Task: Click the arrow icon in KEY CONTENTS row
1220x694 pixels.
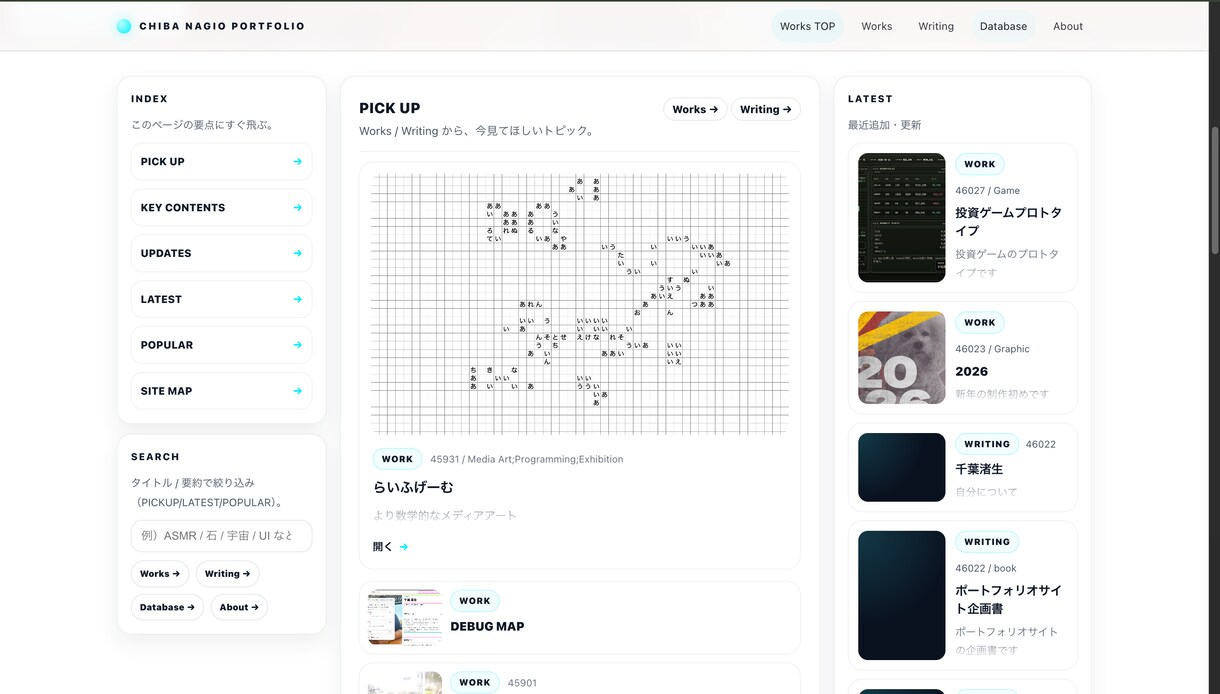Action: (297, 207)
